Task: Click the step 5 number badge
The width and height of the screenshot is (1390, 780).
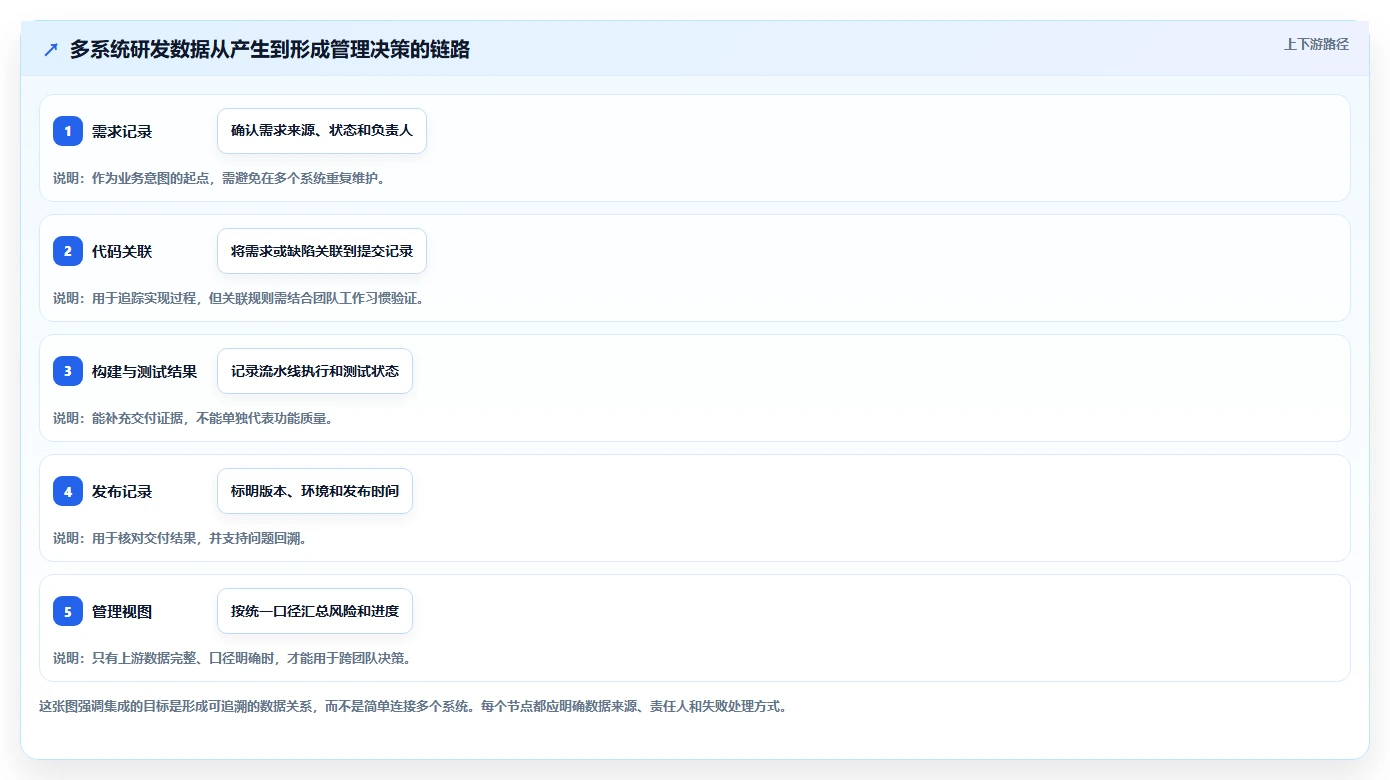Action: point(68,611)
